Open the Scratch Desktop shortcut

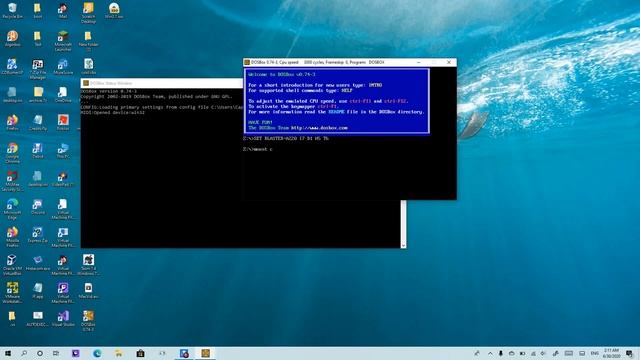[x=88, y=13]
